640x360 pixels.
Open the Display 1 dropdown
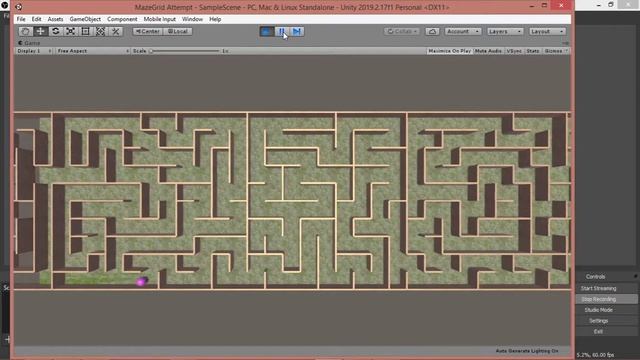point(34,51)
